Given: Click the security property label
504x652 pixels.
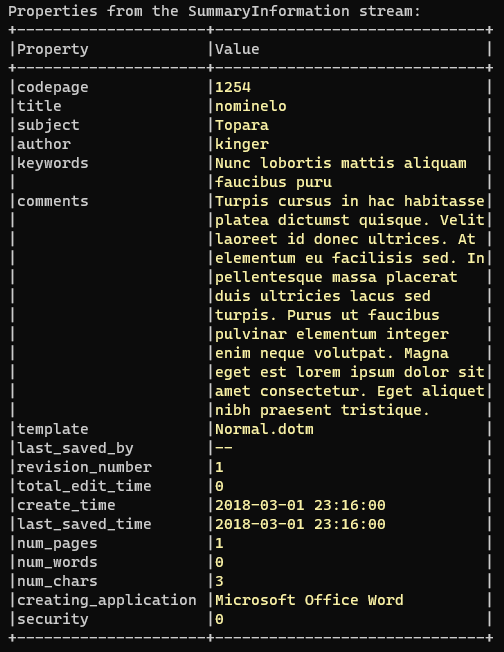Looking at the screenshot, I should coord(53,619).
